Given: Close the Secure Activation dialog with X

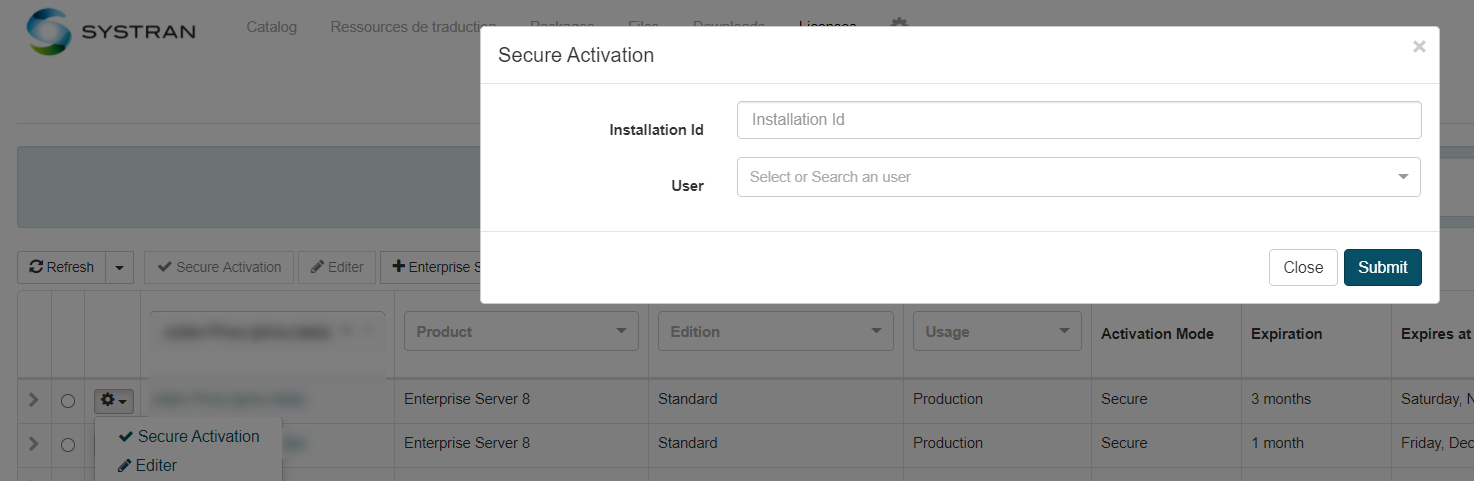Looking at the screenshot, I should pyautogui.click(x=1419, y=47).
